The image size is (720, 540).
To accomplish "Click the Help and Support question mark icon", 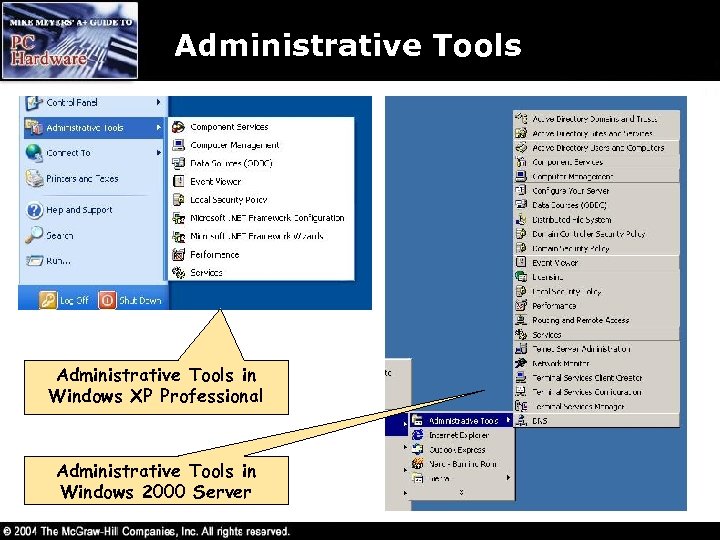I will (x=34, y=210).
